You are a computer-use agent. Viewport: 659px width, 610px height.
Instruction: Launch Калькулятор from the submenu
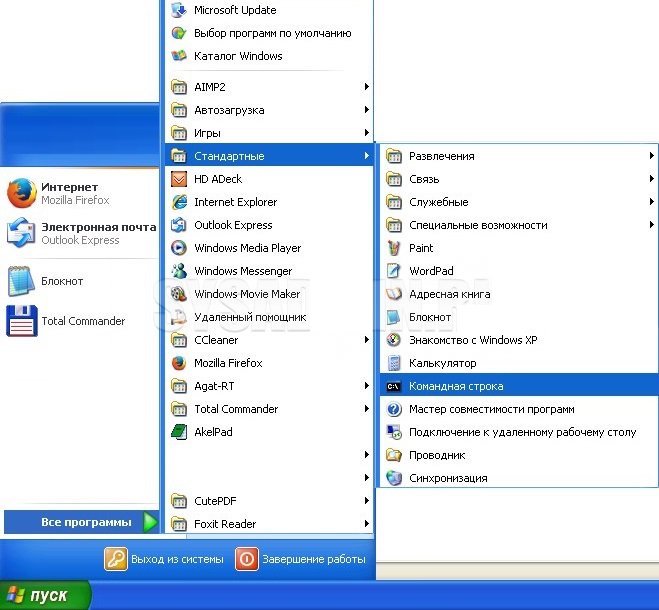442,363
